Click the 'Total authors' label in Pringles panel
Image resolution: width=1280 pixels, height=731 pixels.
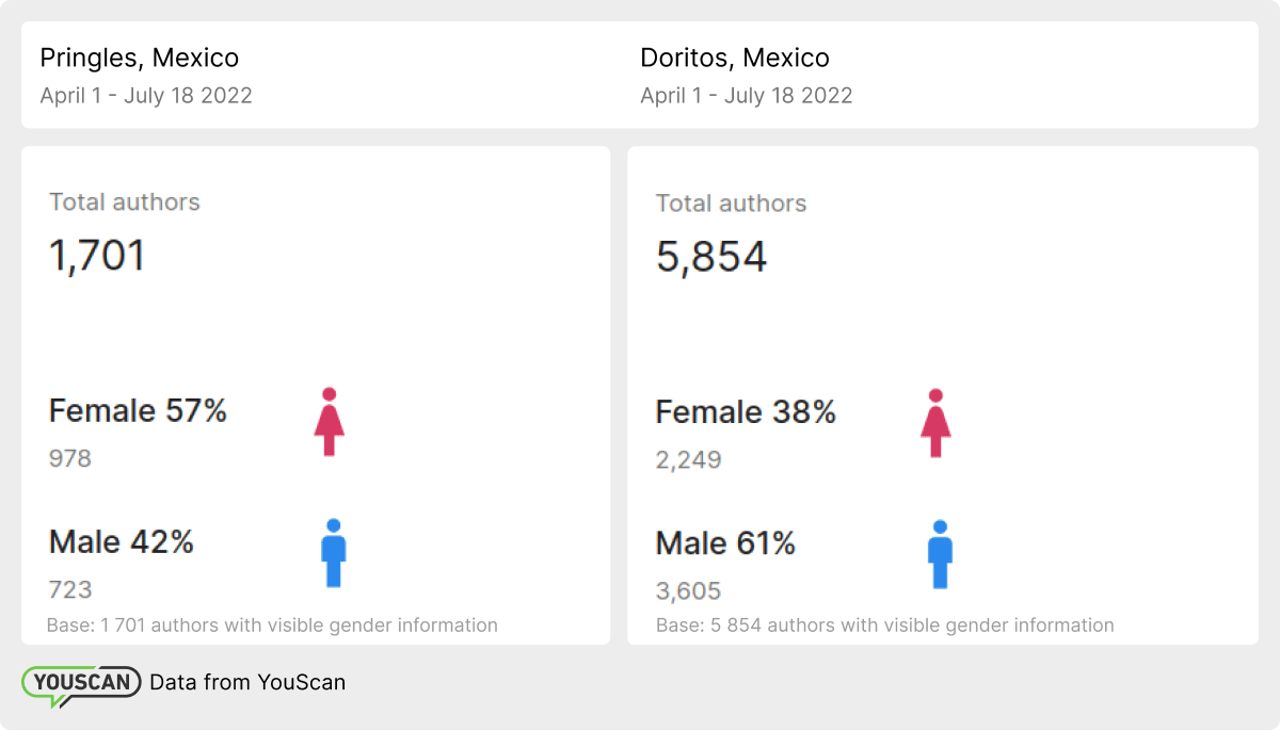tap(125, 202)
